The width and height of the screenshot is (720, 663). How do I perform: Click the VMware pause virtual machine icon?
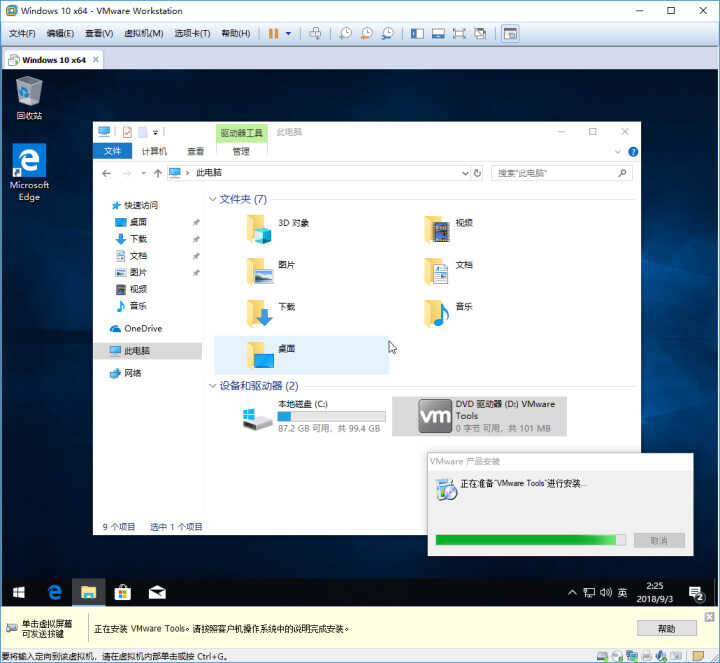(274, 34)
